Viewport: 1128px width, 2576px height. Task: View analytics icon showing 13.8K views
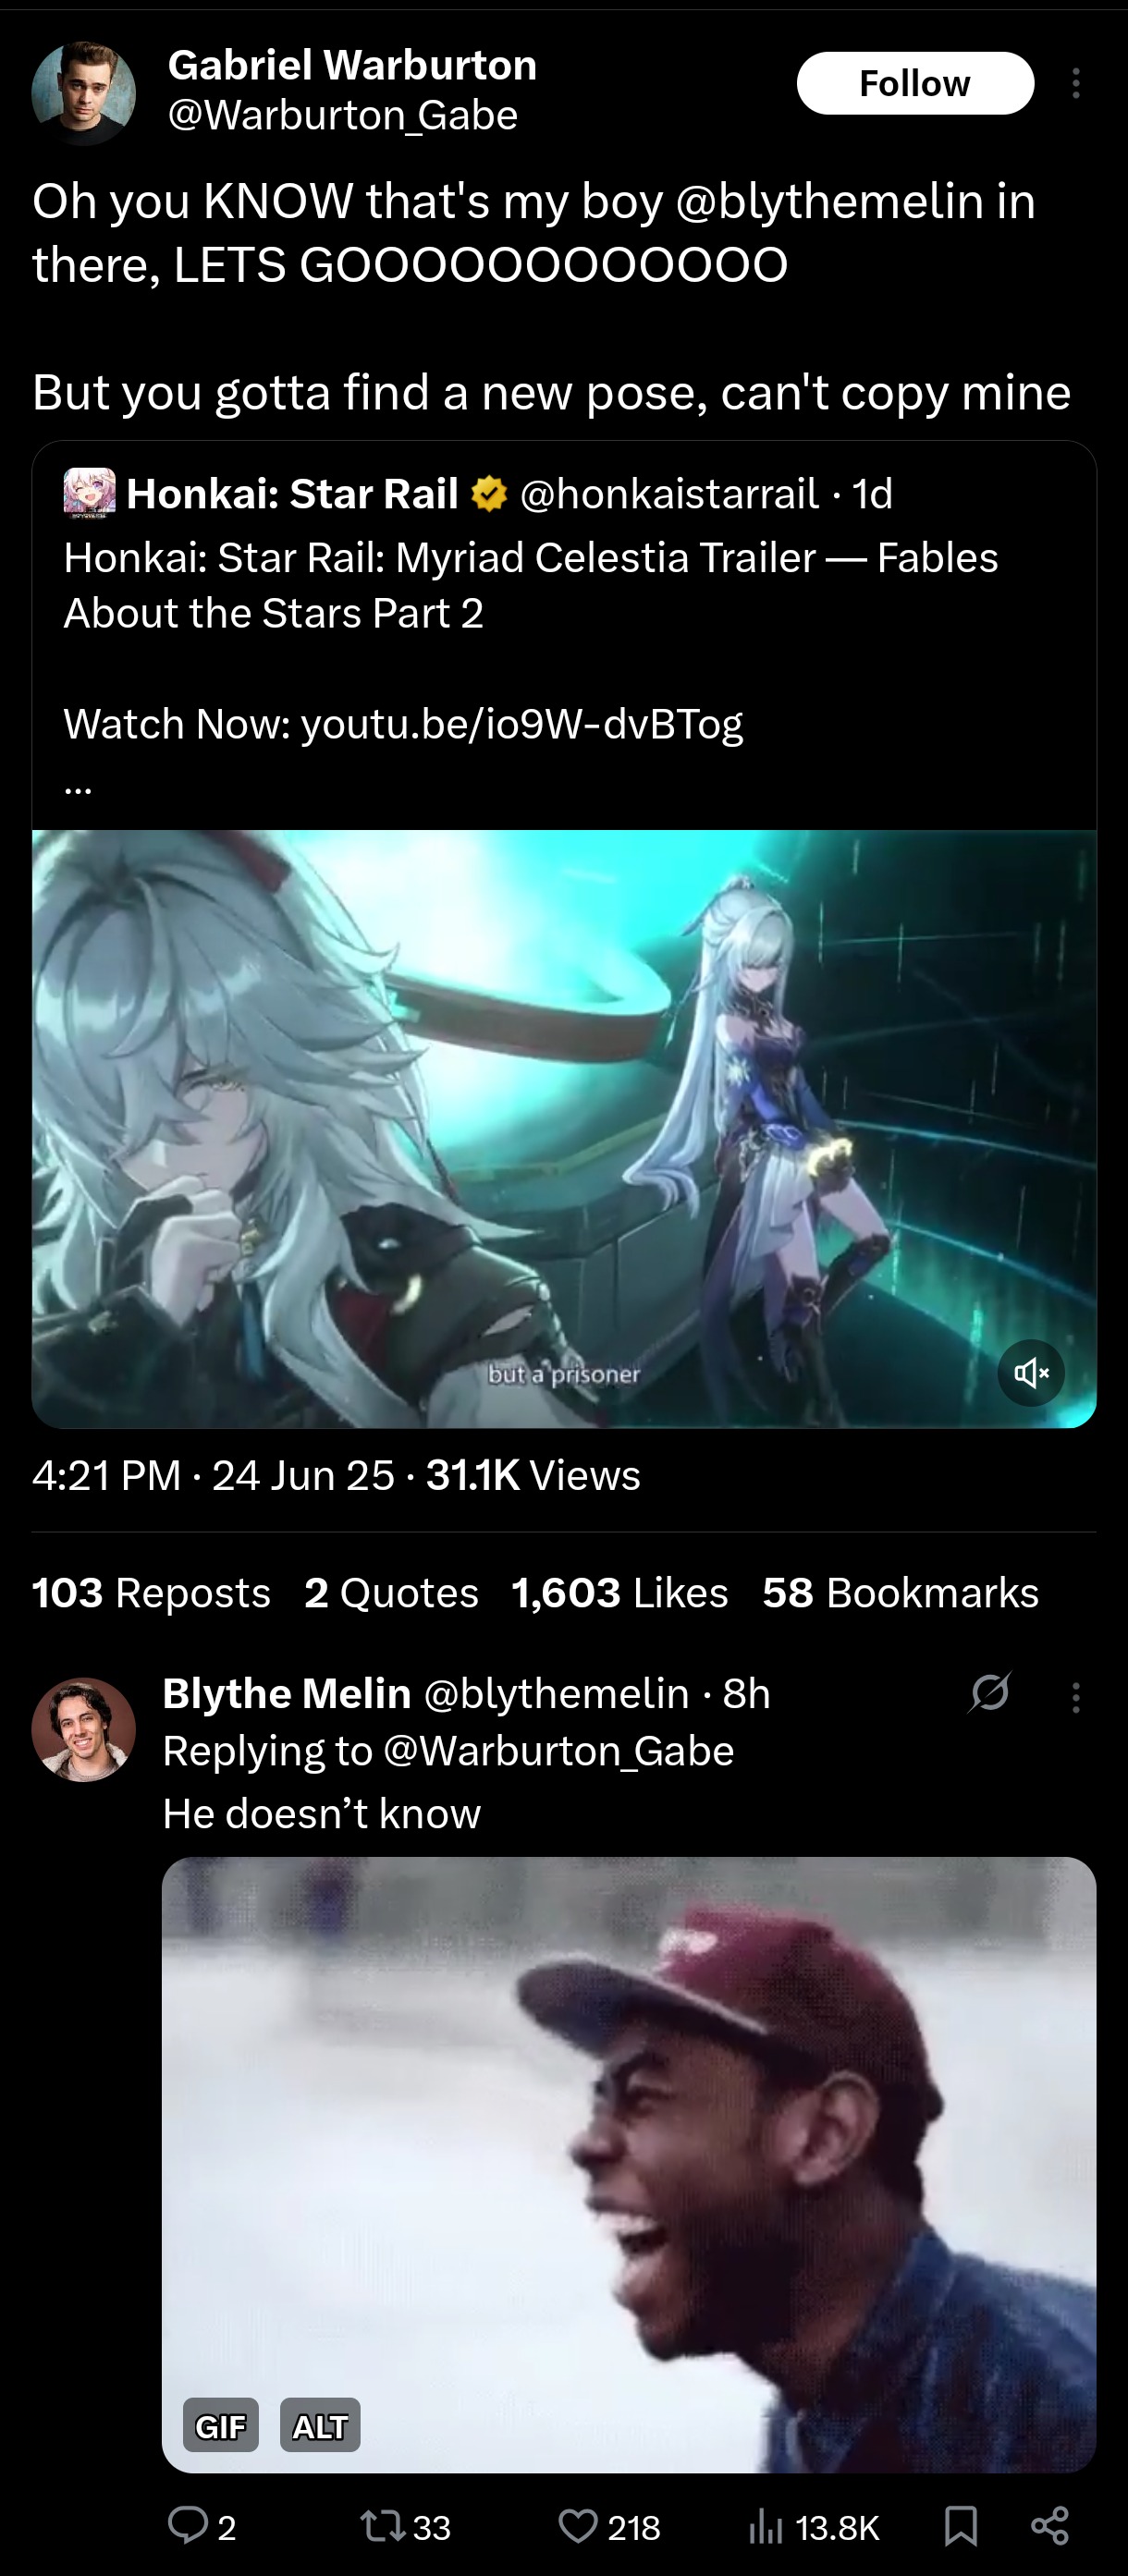pos(765,2527)
